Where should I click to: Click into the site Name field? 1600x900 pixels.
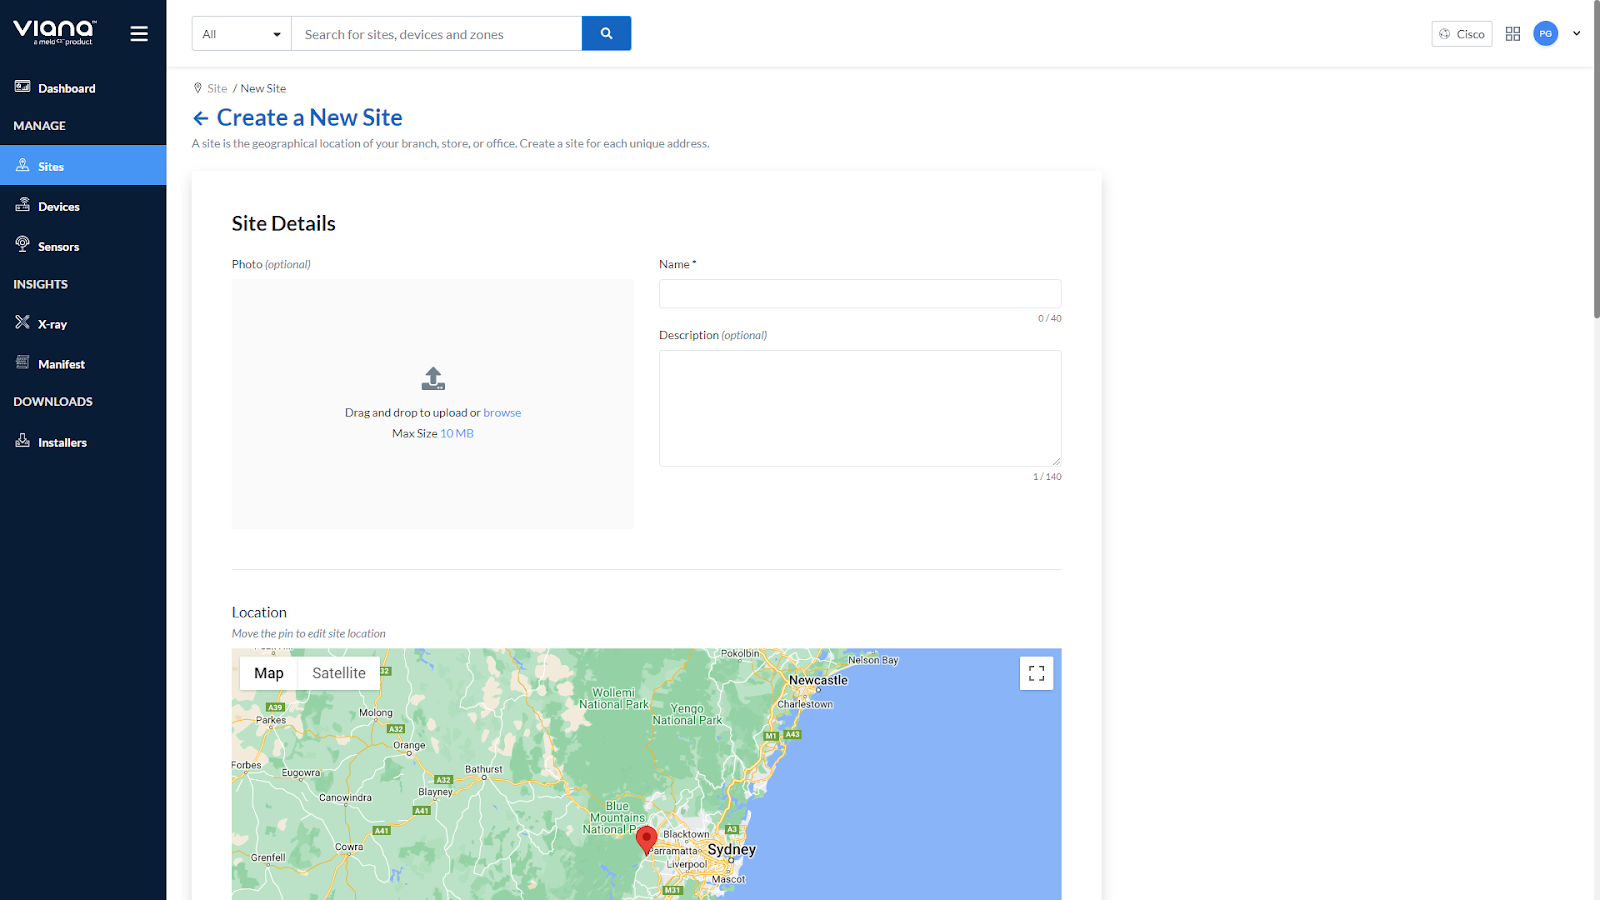[859, 294]
